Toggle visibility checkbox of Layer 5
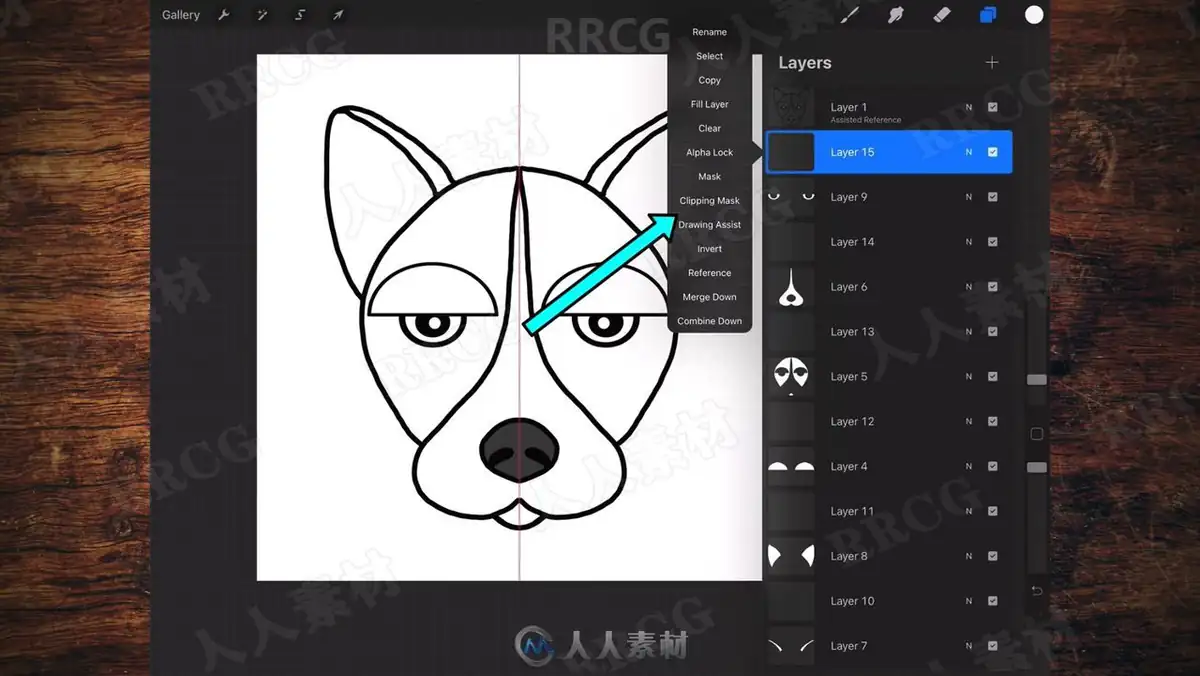 click(993, 377)
